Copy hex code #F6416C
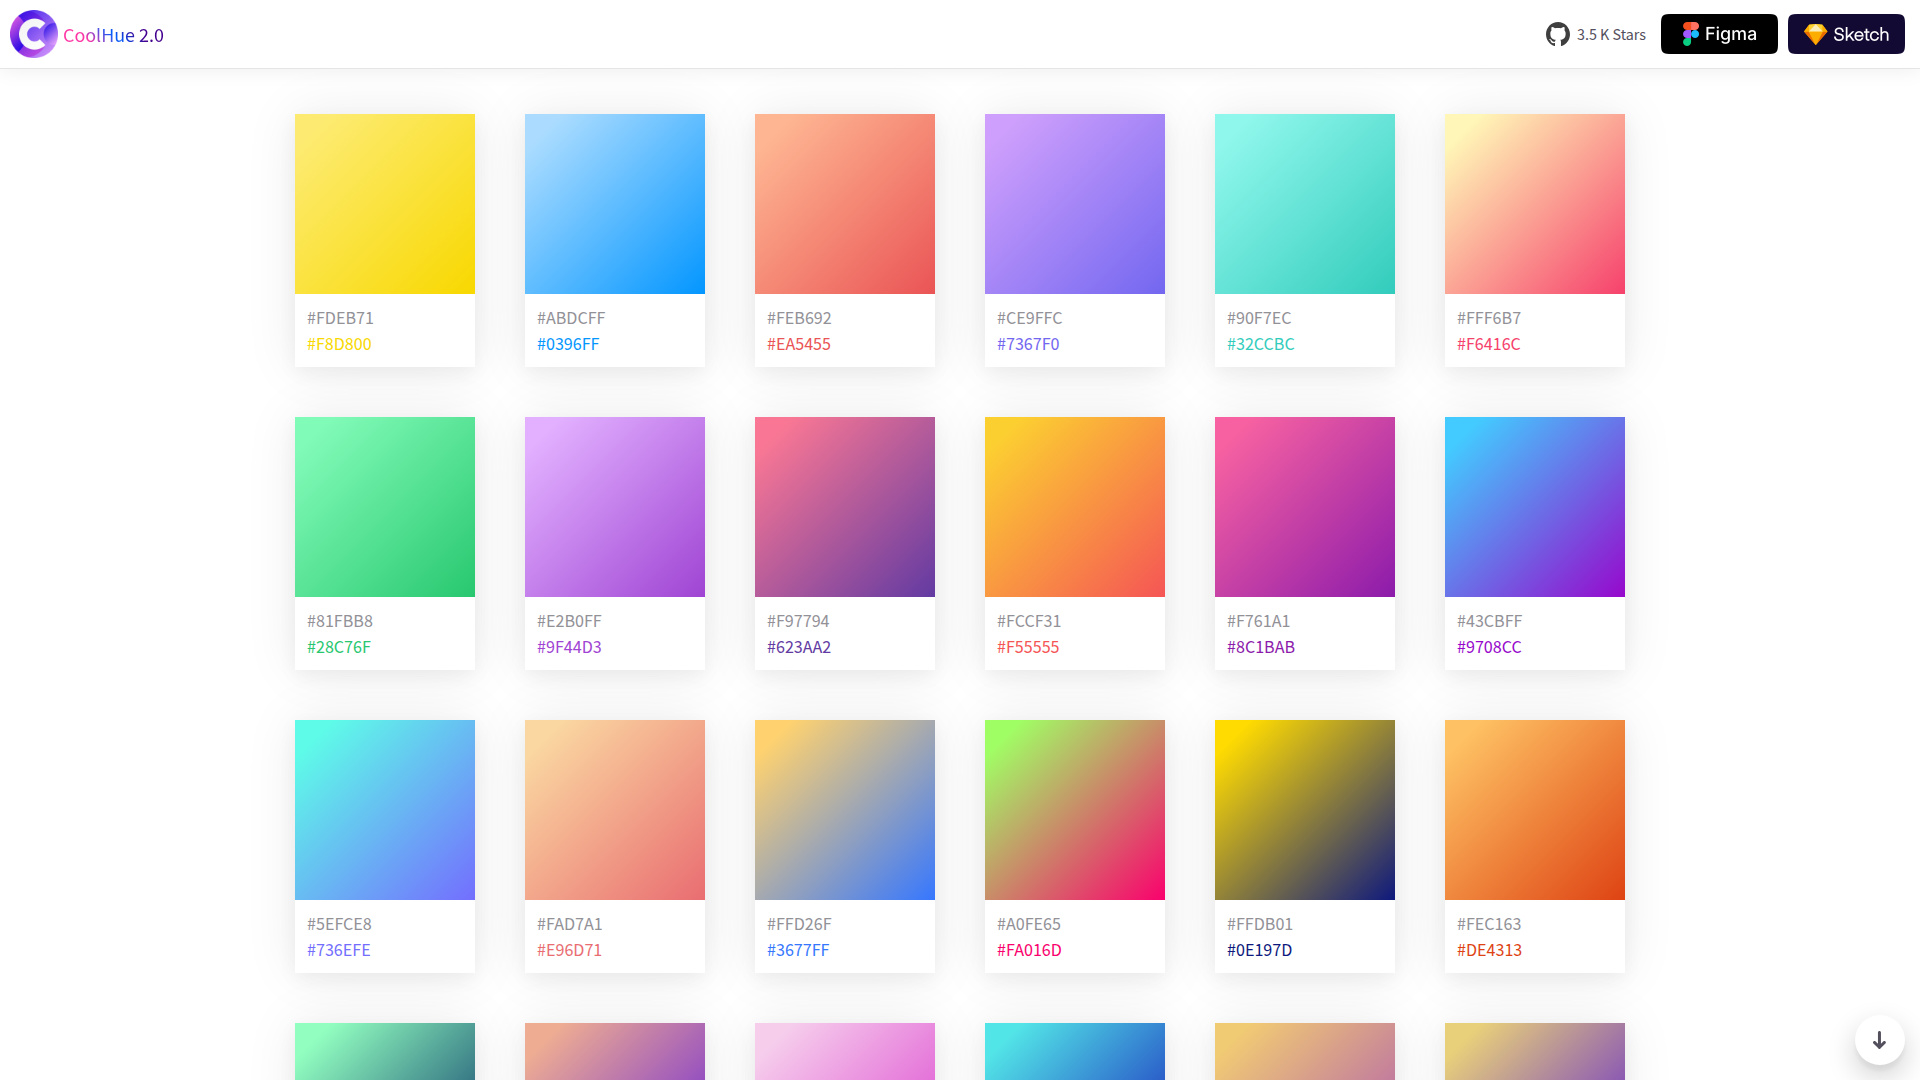The width and height of the screenshot is (1920, 1080). pyautogui.click(x=1489, y=344)
